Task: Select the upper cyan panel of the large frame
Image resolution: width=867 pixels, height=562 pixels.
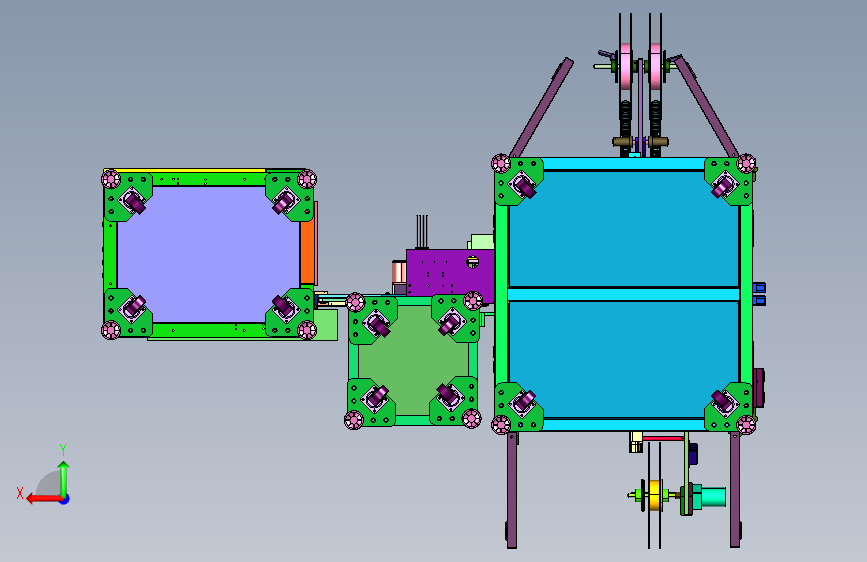Action: 624,229
